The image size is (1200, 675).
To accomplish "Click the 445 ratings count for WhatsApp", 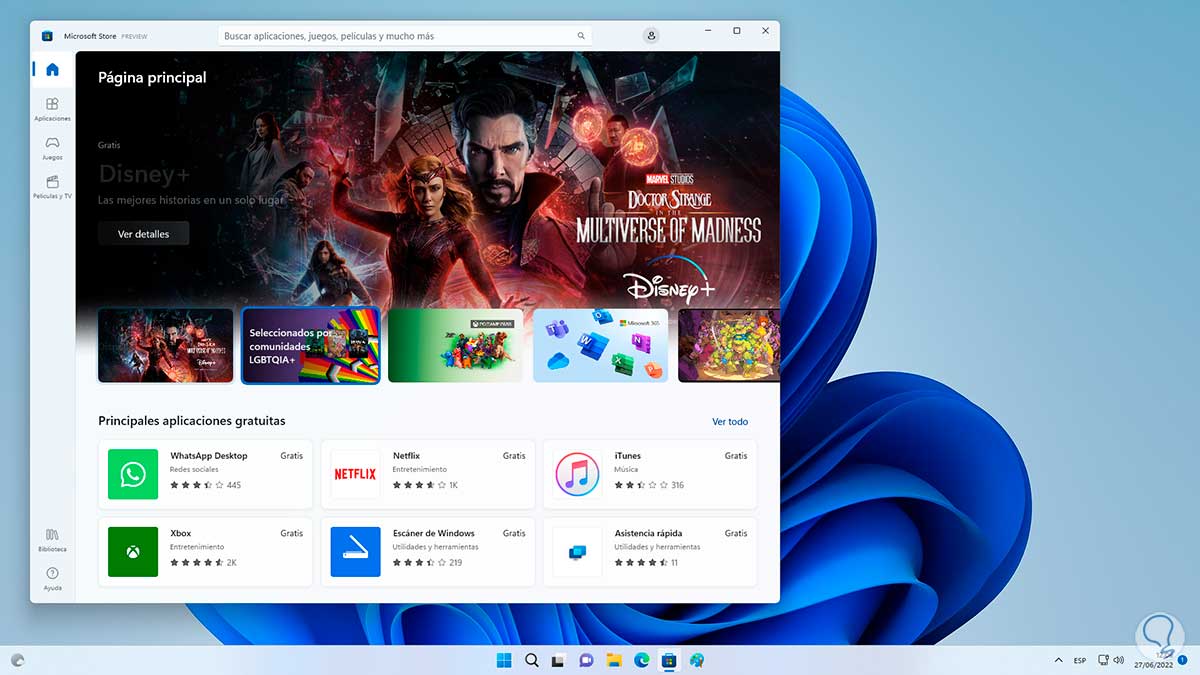I will pos(234,485).
